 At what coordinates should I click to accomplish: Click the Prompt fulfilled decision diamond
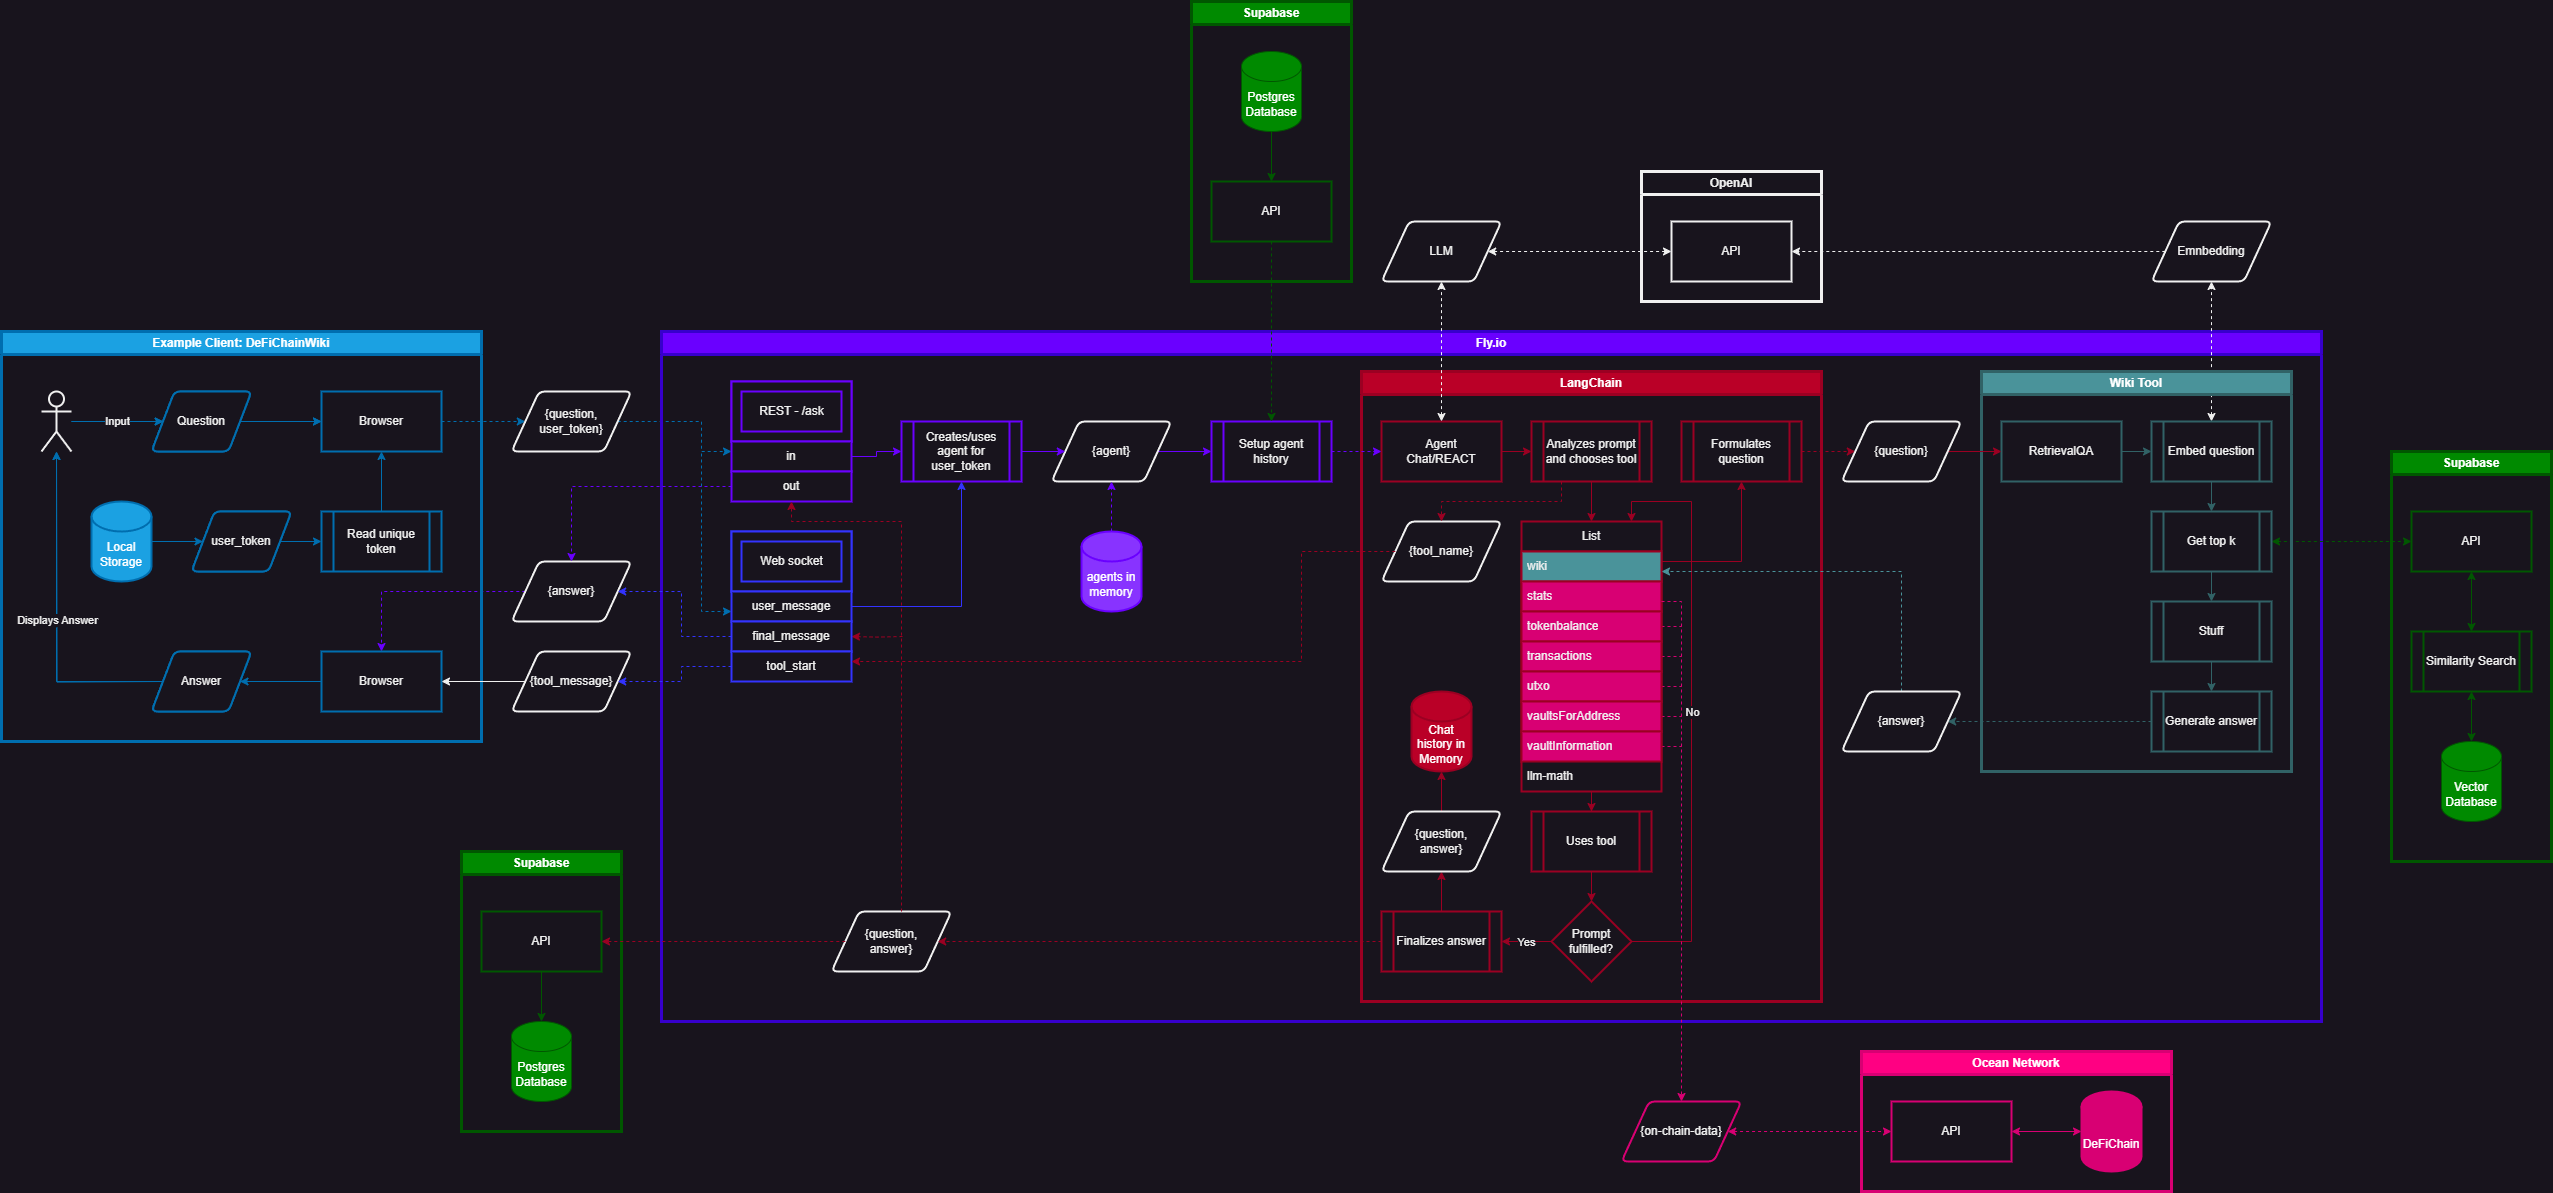pyautogui.click(x=1590, y=941)
